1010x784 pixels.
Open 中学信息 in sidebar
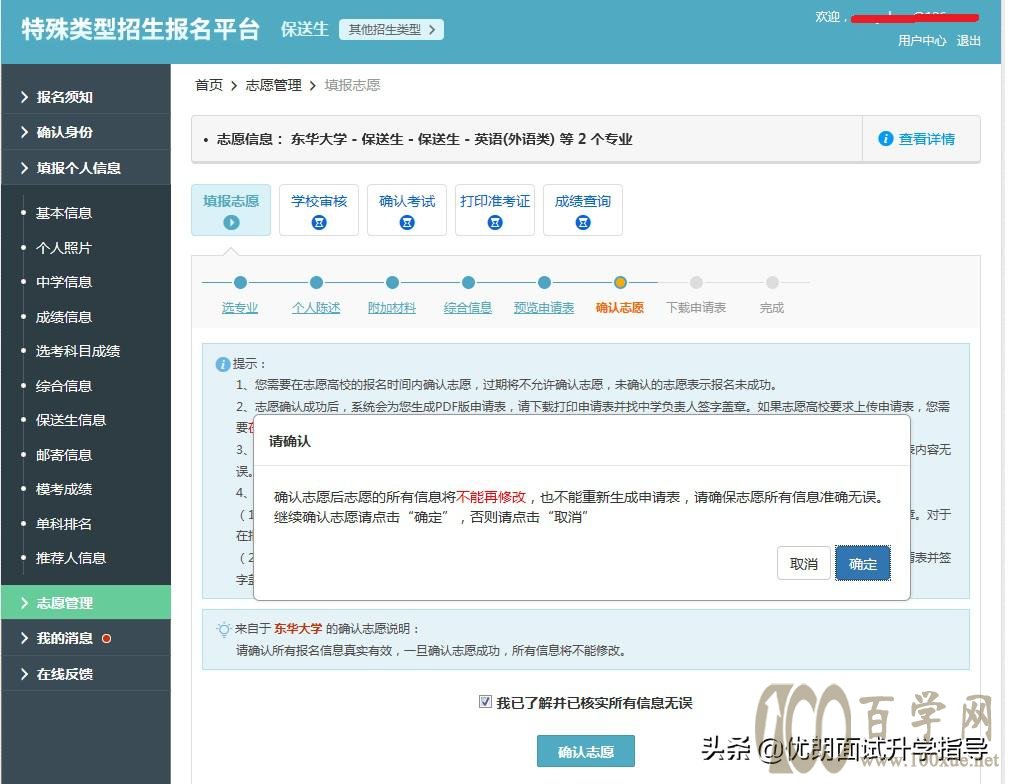click(x=64, y=282)
